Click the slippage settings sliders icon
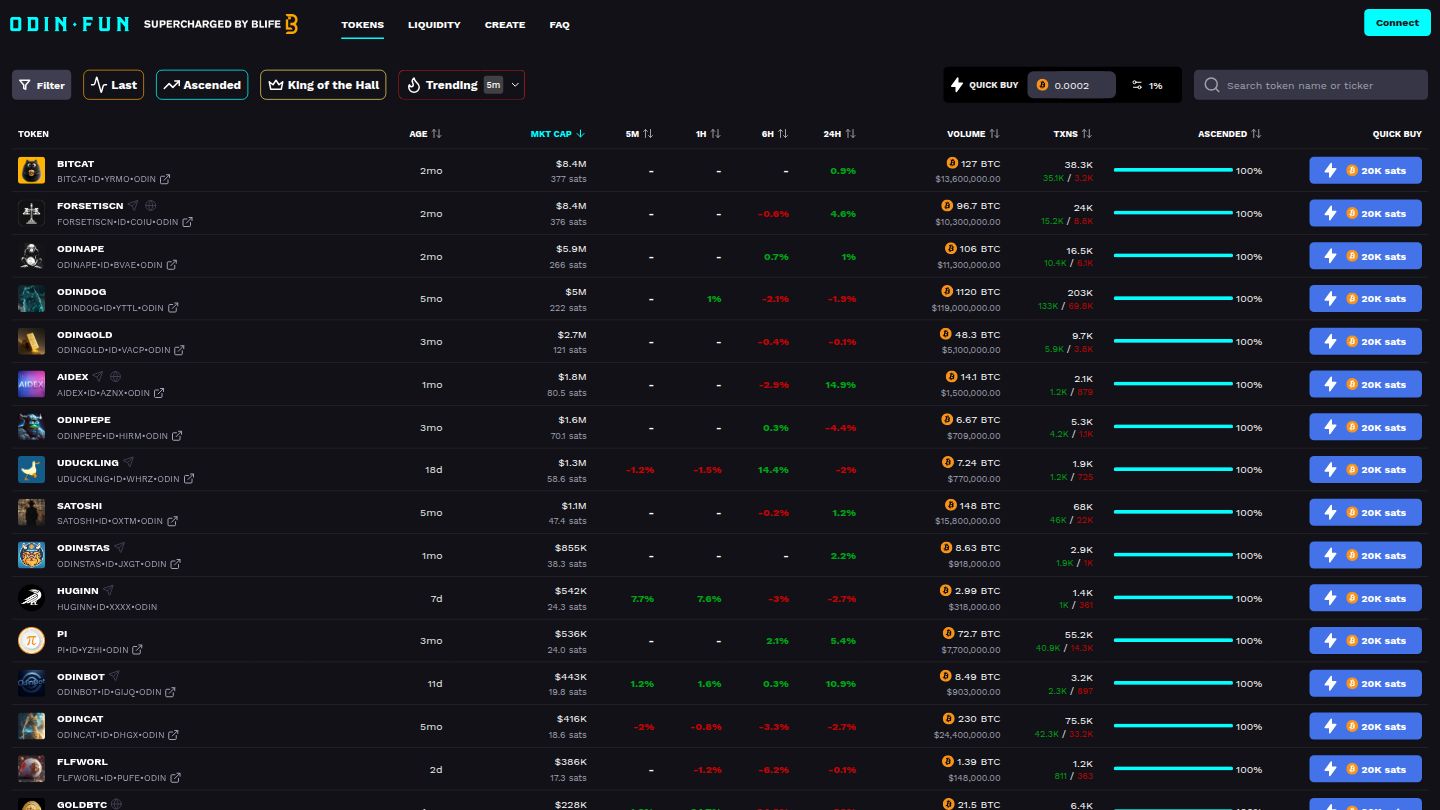Viewport: 1440px width, 810px height. [1137, 85]
